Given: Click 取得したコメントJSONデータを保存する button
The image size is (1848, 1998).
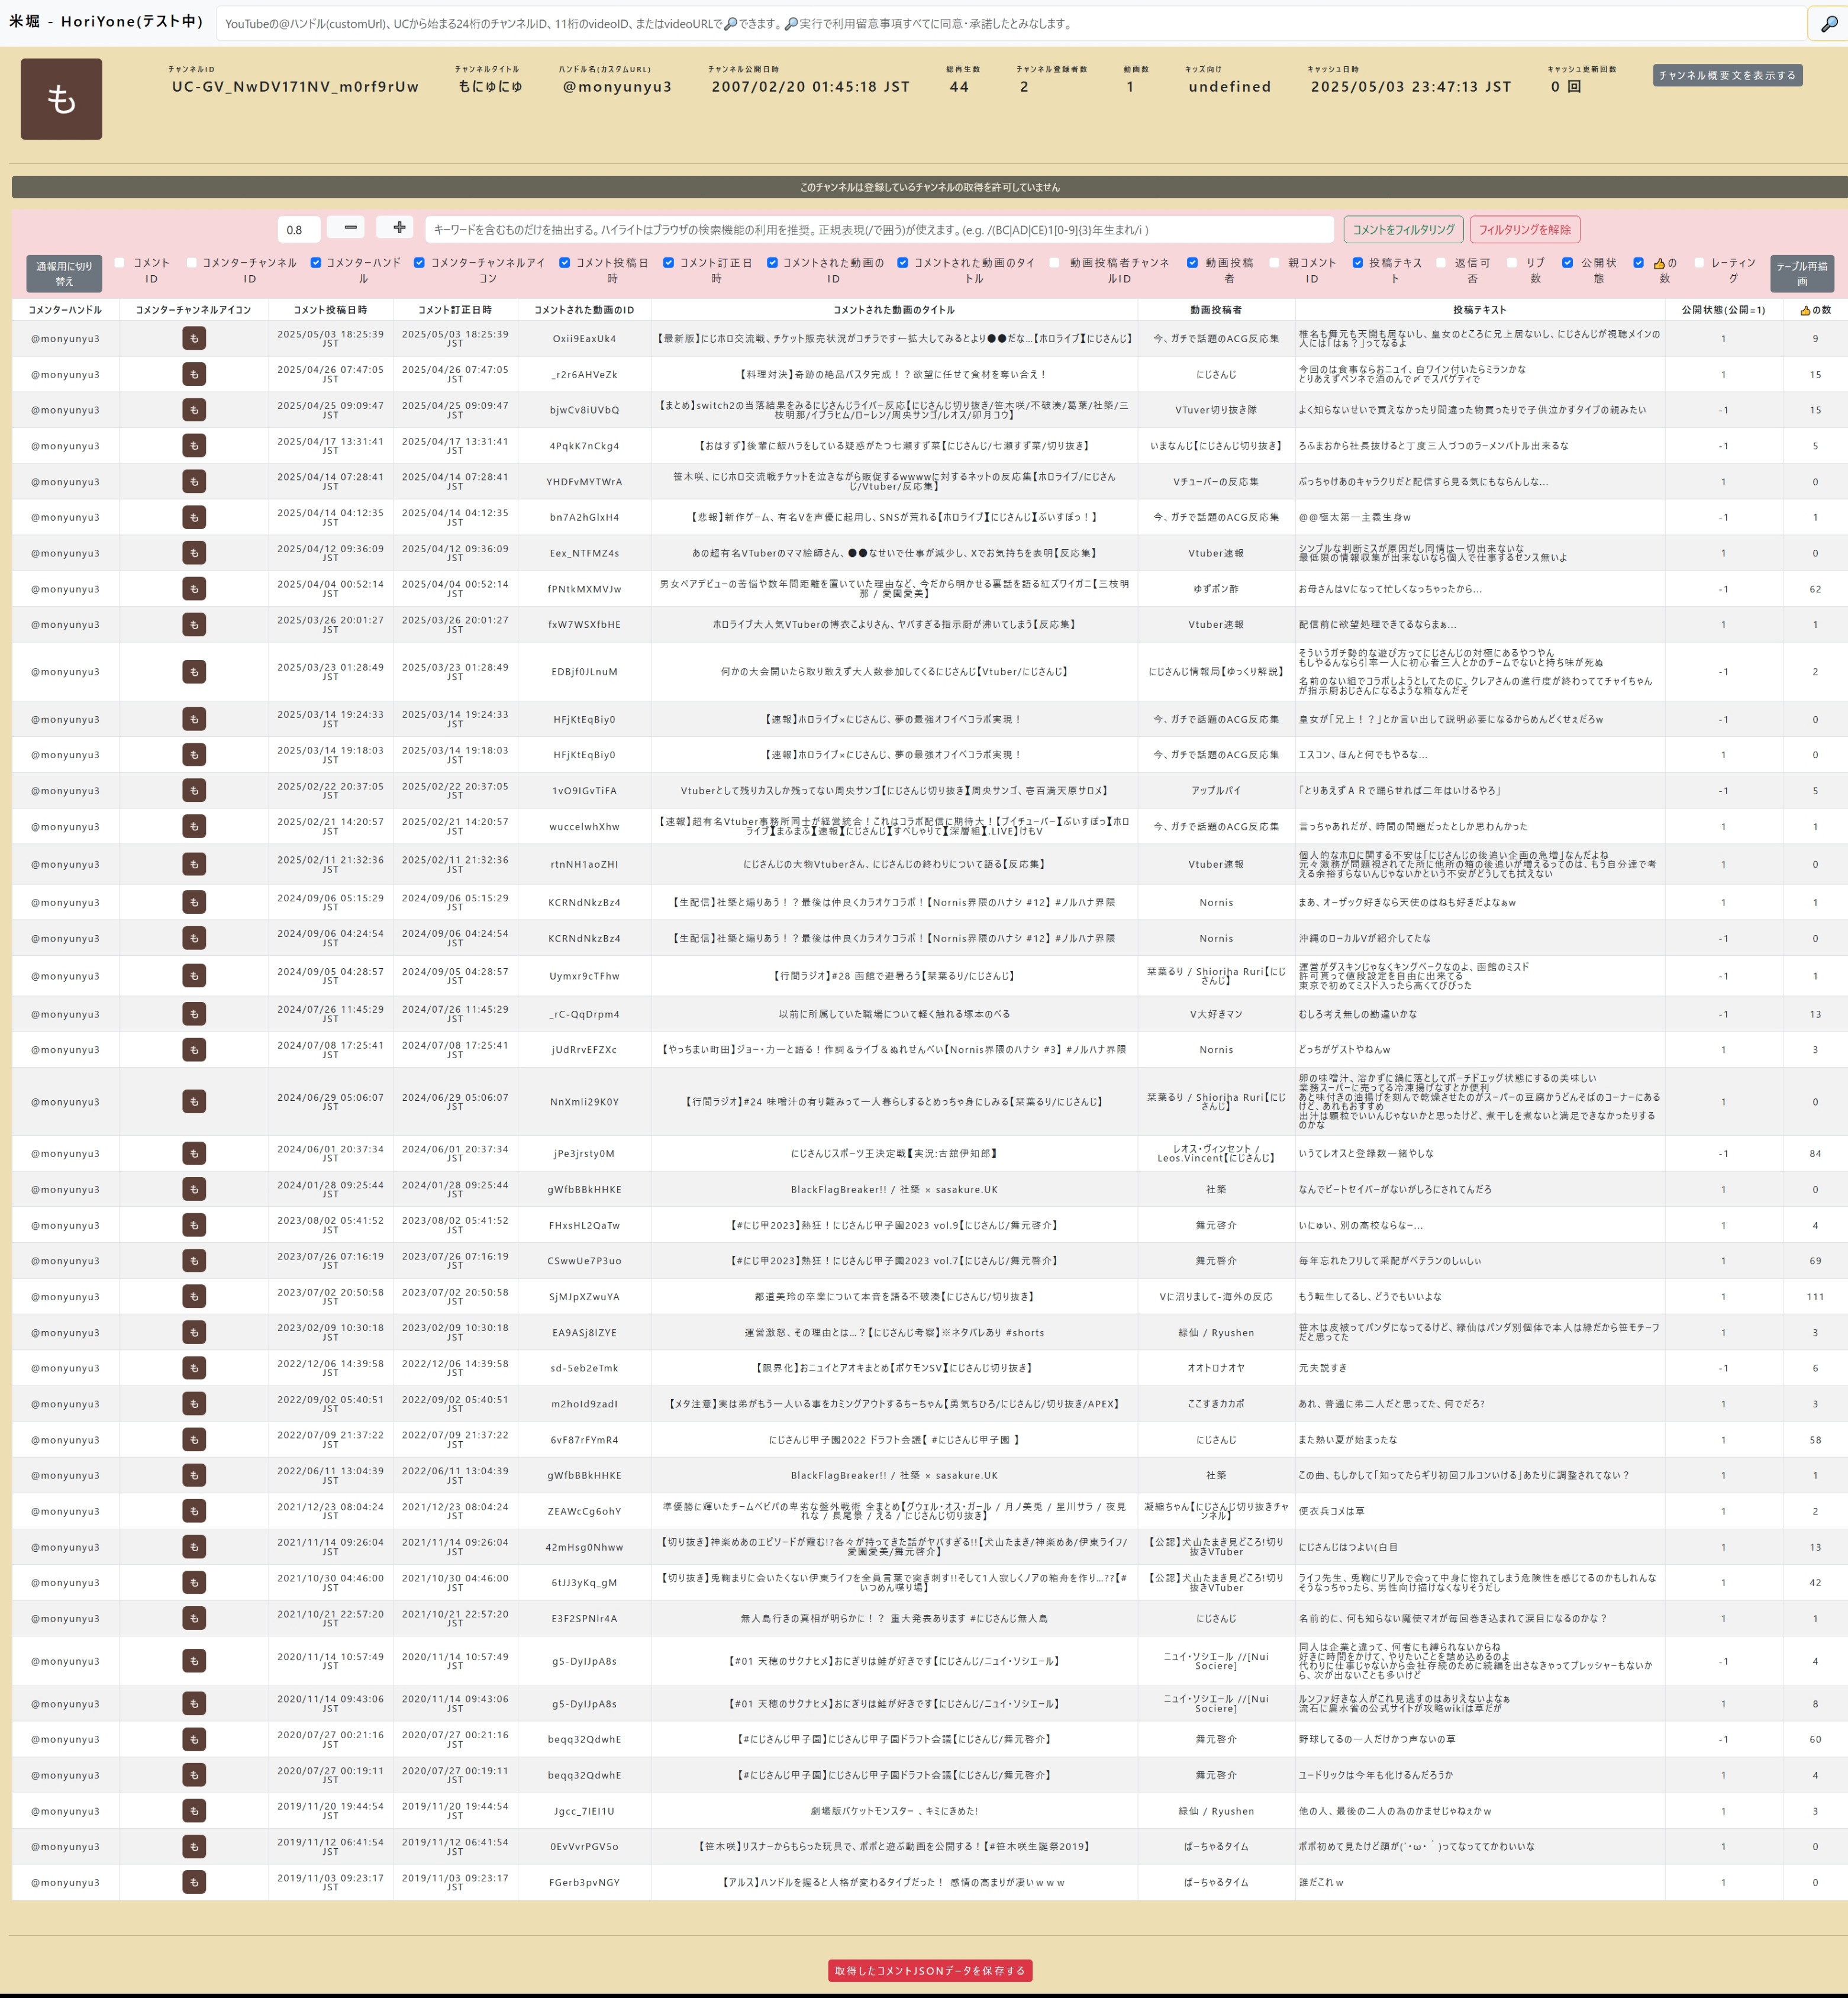Looking at the screenshot, I should (930, 1970).
